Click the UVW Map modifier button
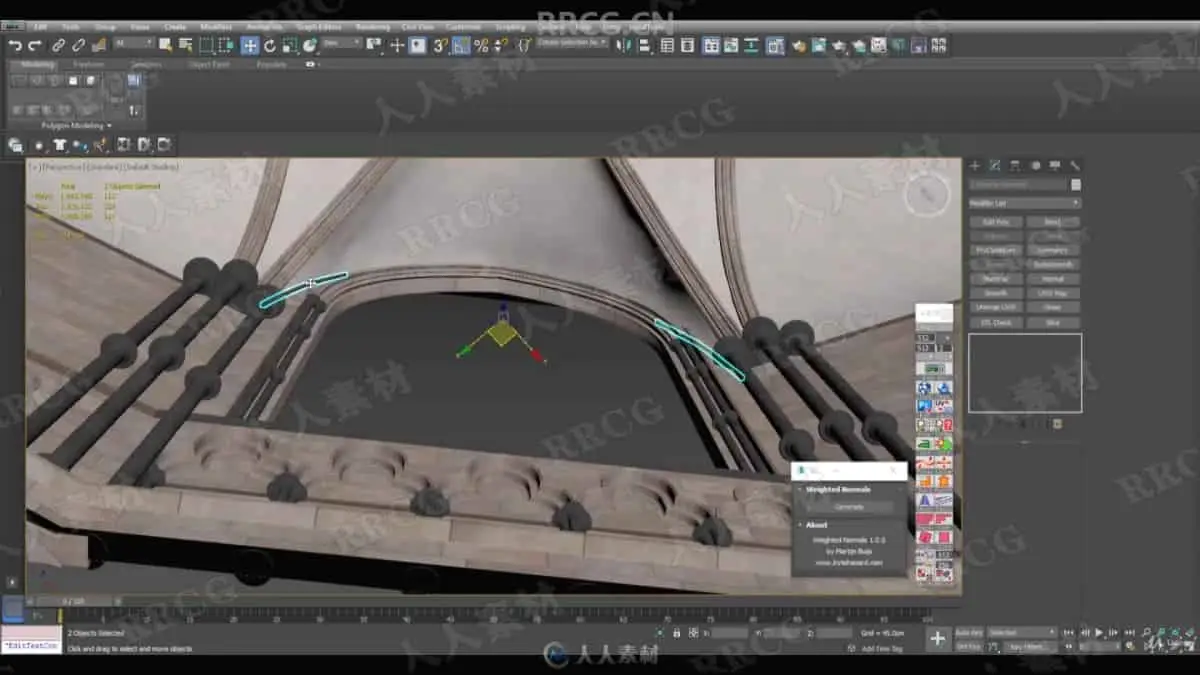This screenshot has width=1200, height=675. [1053, 293]
